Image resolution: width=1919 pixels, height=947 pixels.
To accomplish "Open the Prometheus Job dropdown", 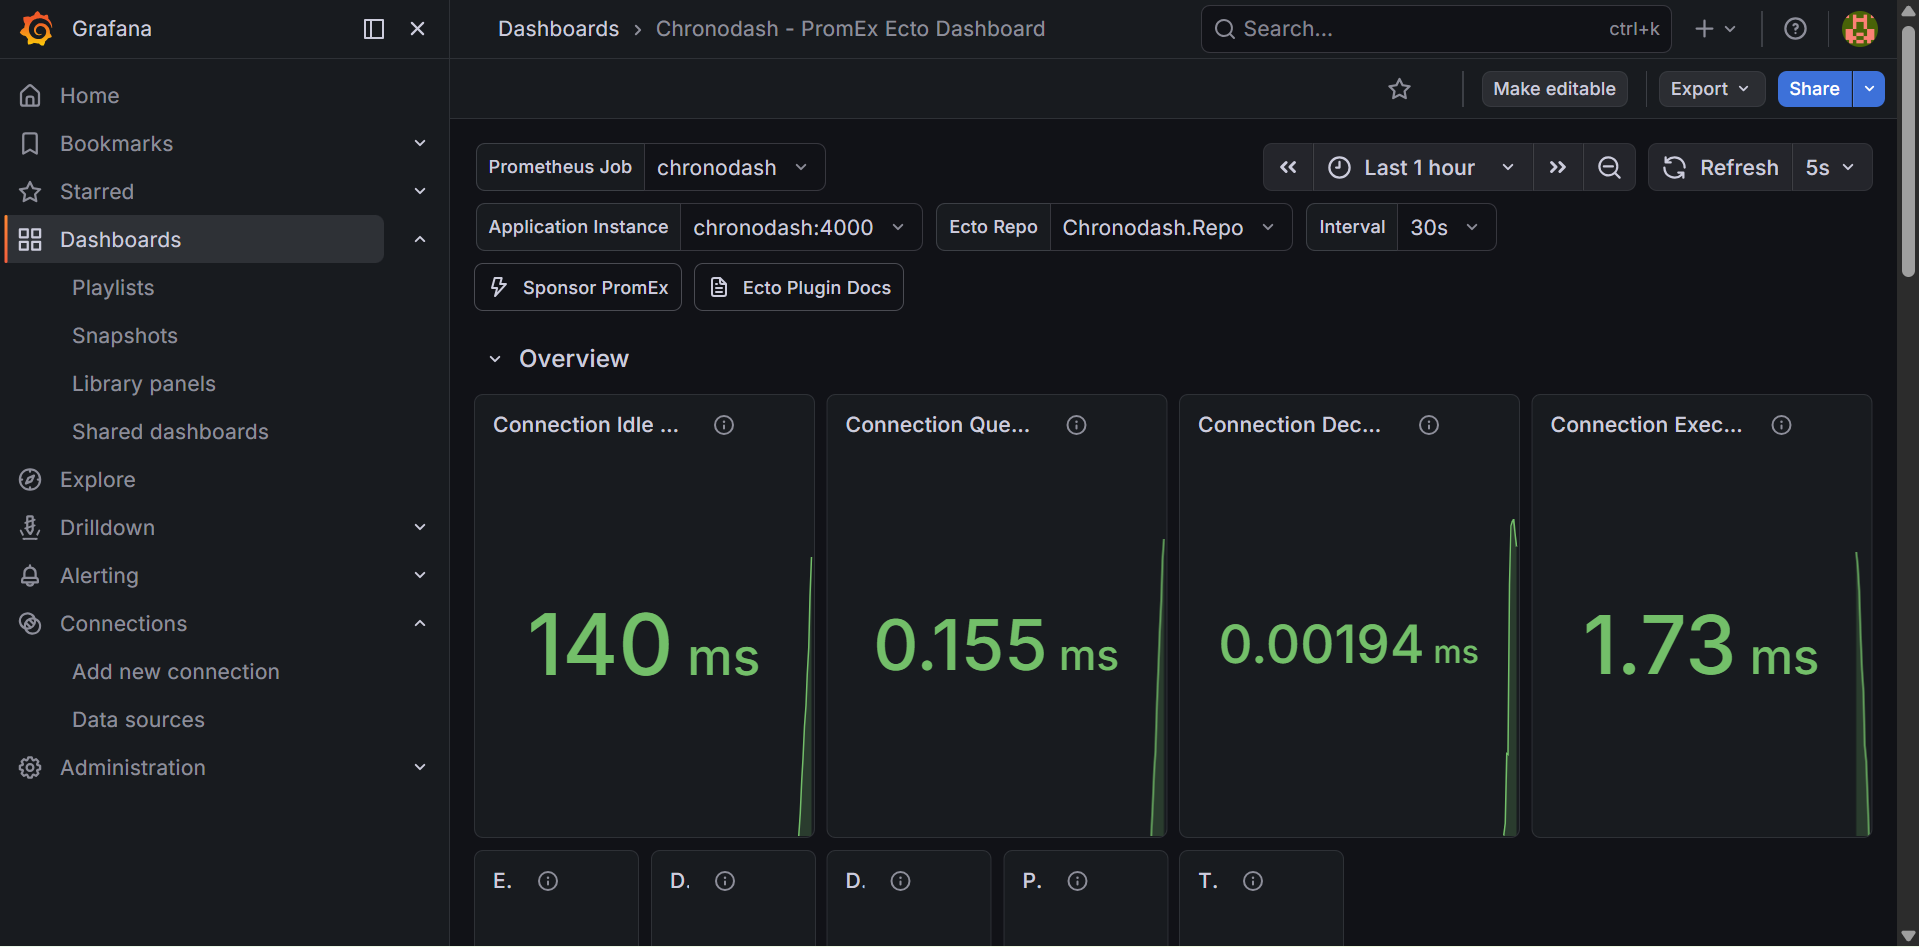I will (734, 167).
